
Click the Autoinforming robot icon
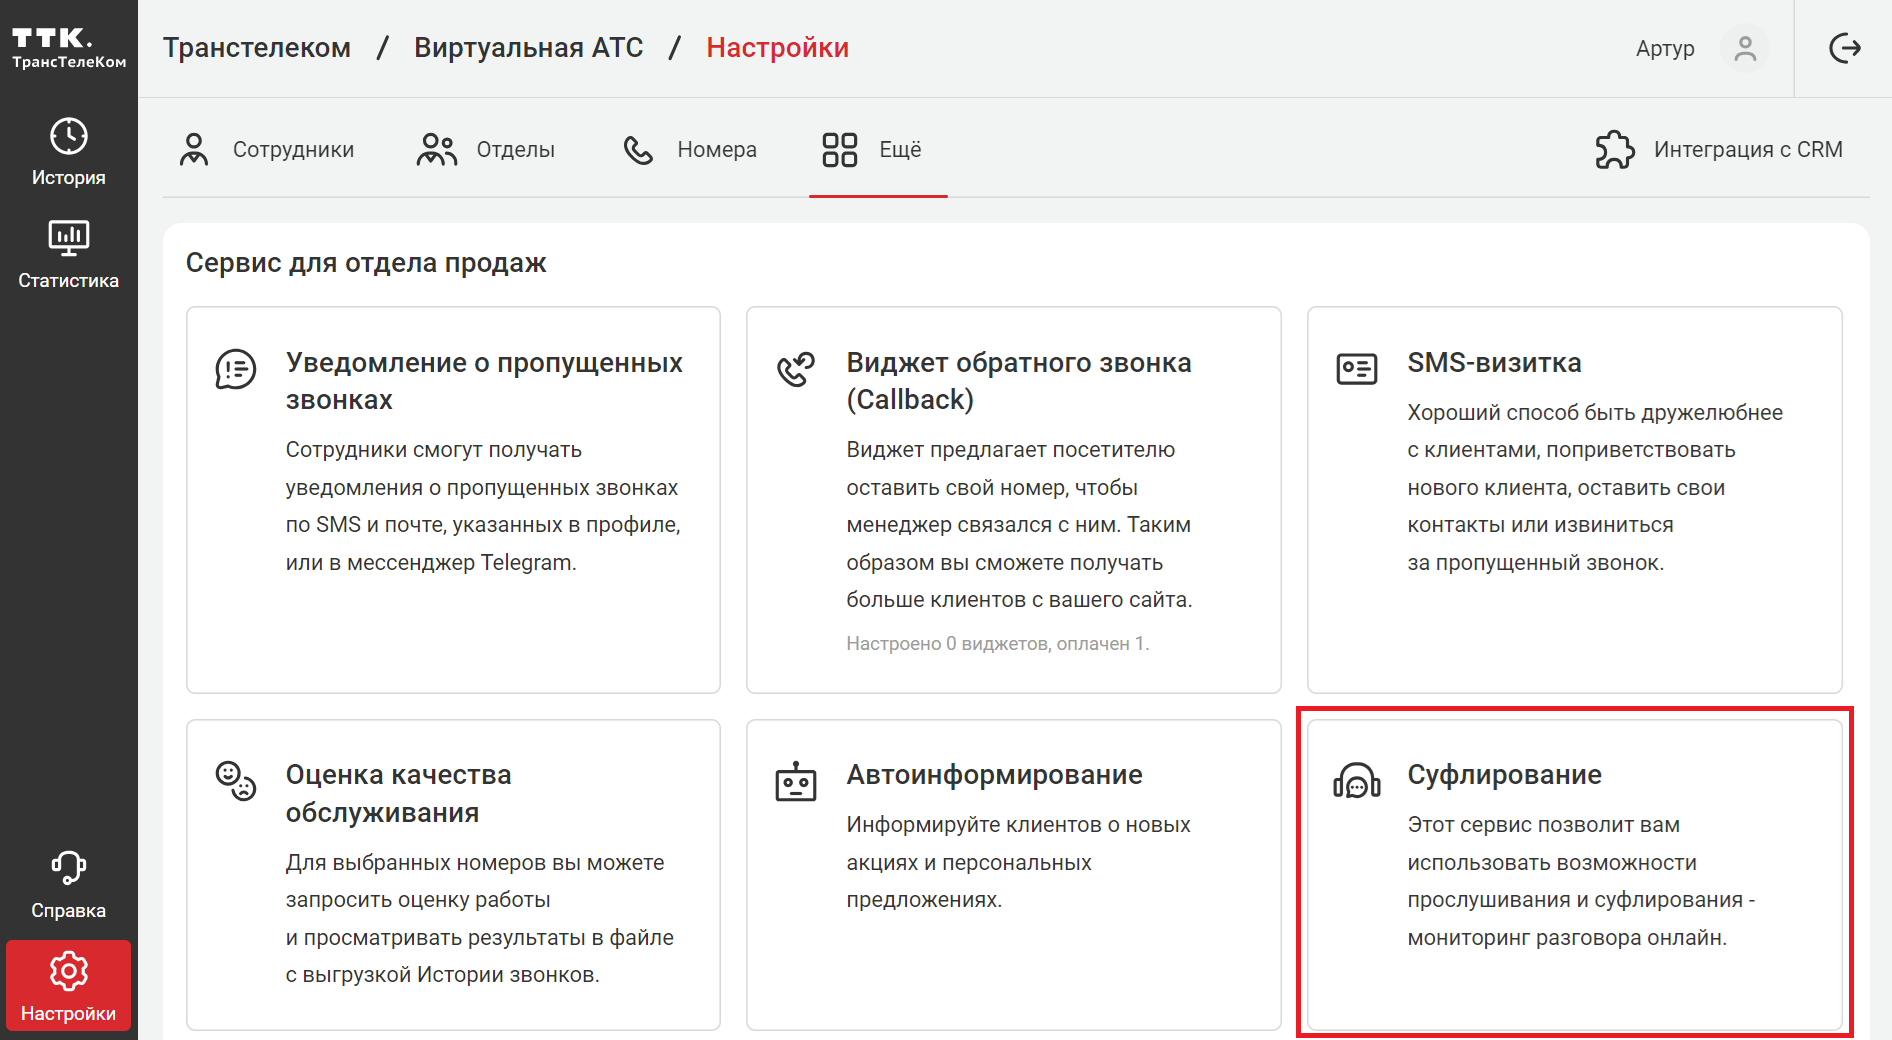tap(796, 782)
